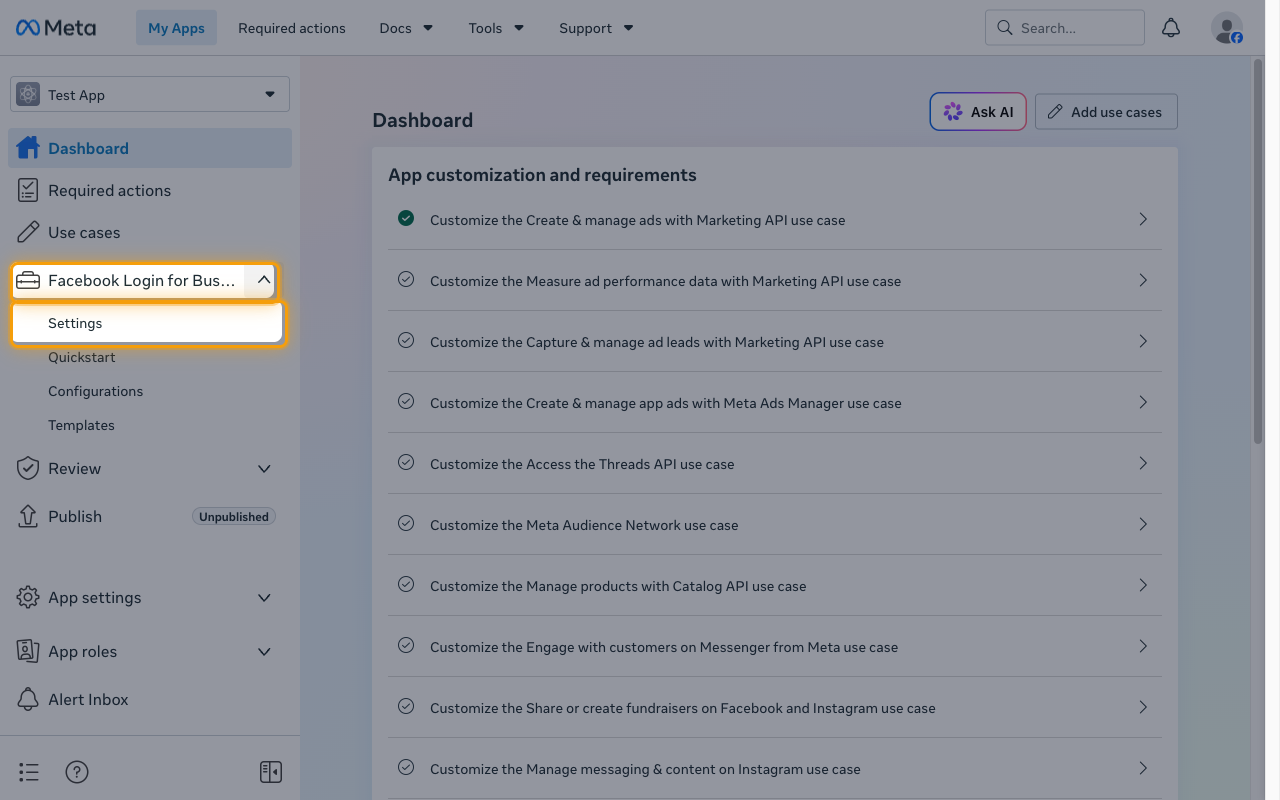Open the notifications bell
The image size is (1280, 800).
(x=1171, y=28)
